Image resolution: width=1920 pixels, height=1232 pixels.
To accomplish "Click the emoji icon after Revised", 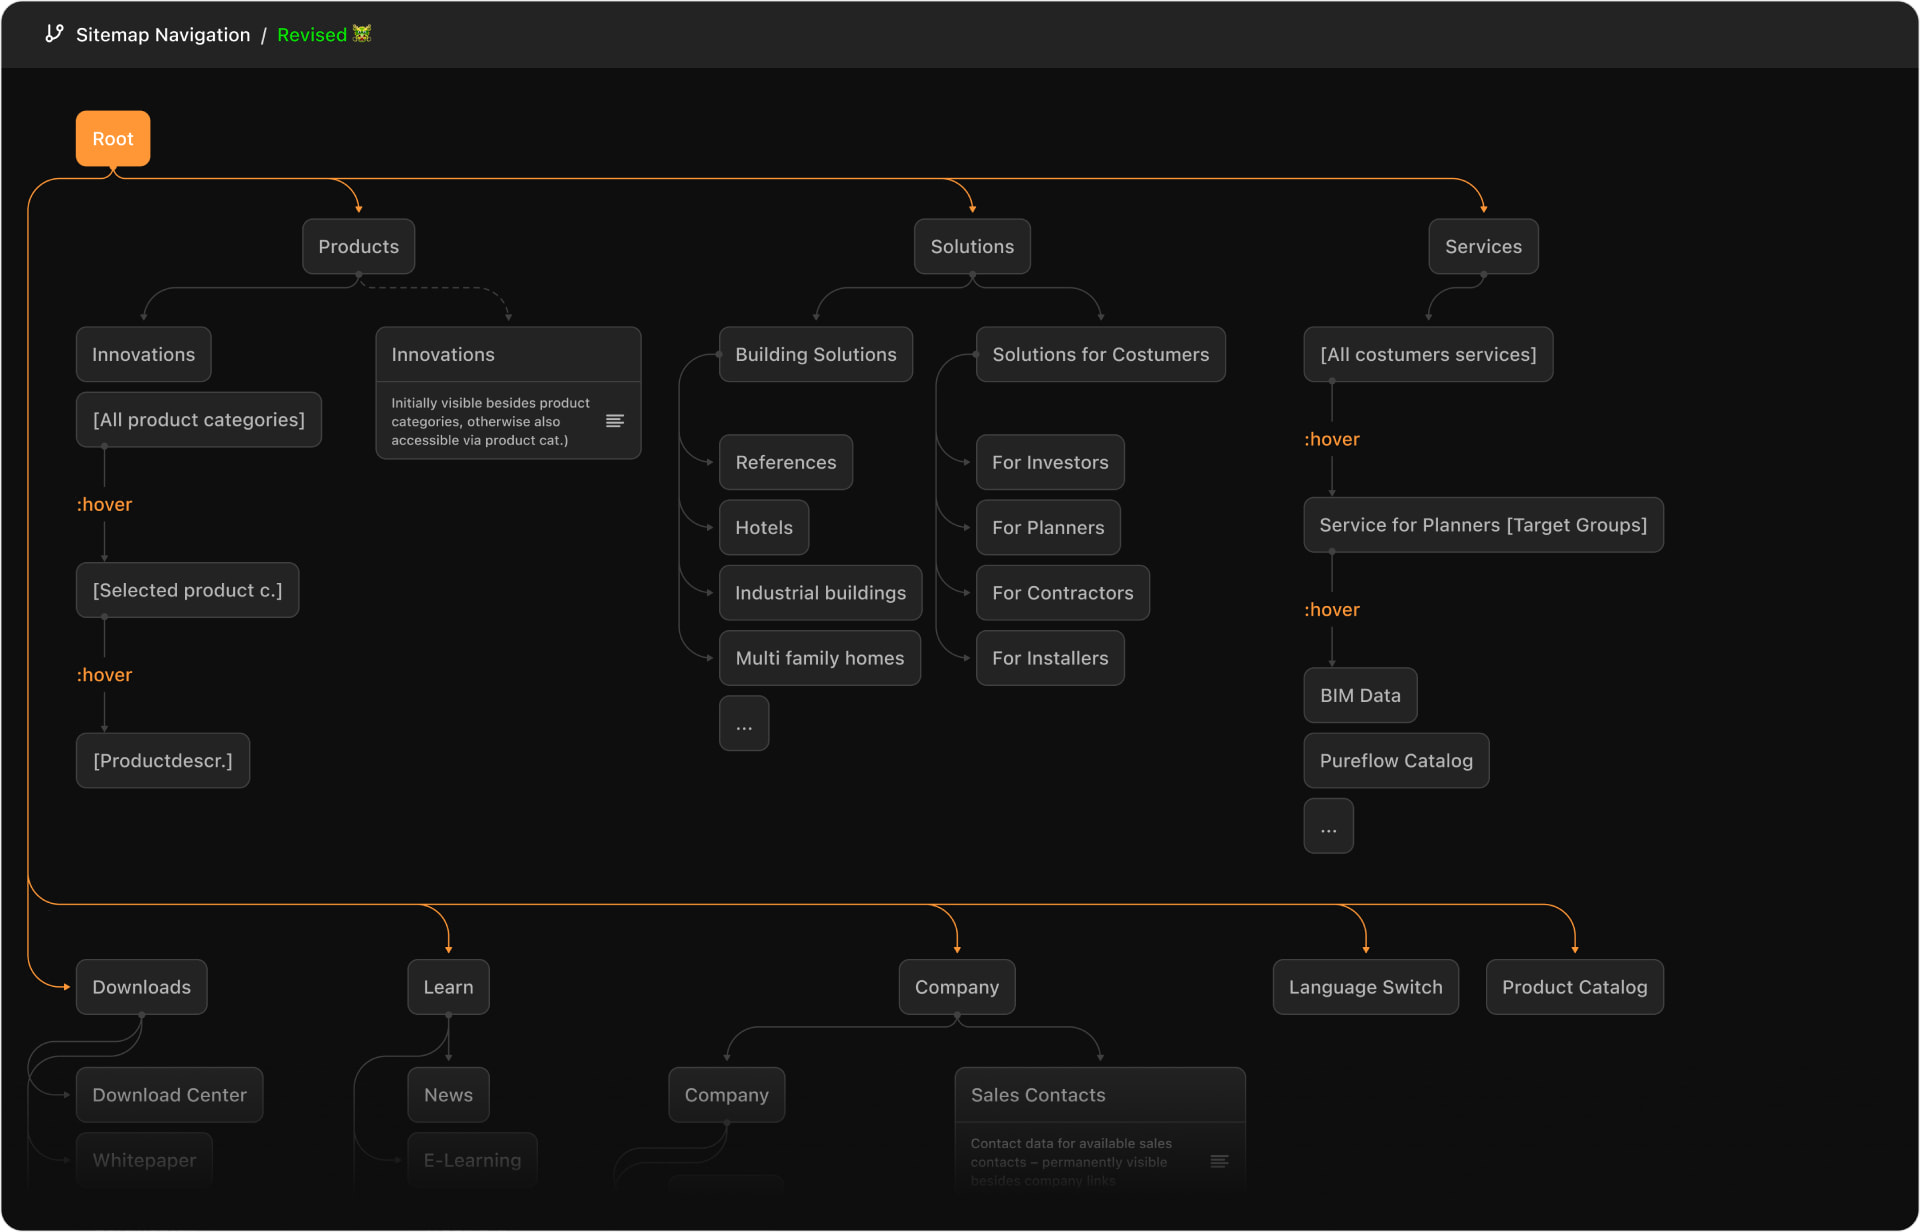I will pyautogui.click(x=362, y=34).
